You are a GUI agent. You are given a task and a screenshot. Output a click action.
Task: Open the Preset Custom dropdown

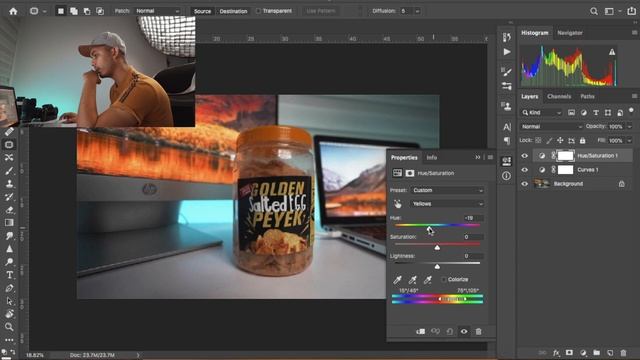click(x=447, y=190)
